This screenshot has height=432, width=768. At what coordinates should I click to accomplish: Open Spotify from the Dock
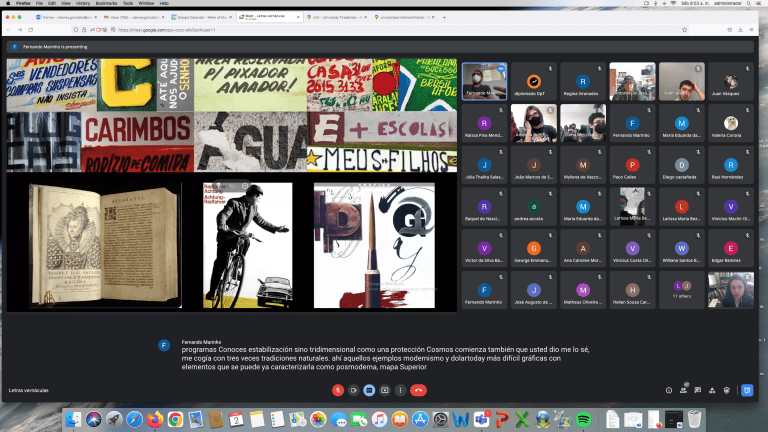tap(584, 417)
